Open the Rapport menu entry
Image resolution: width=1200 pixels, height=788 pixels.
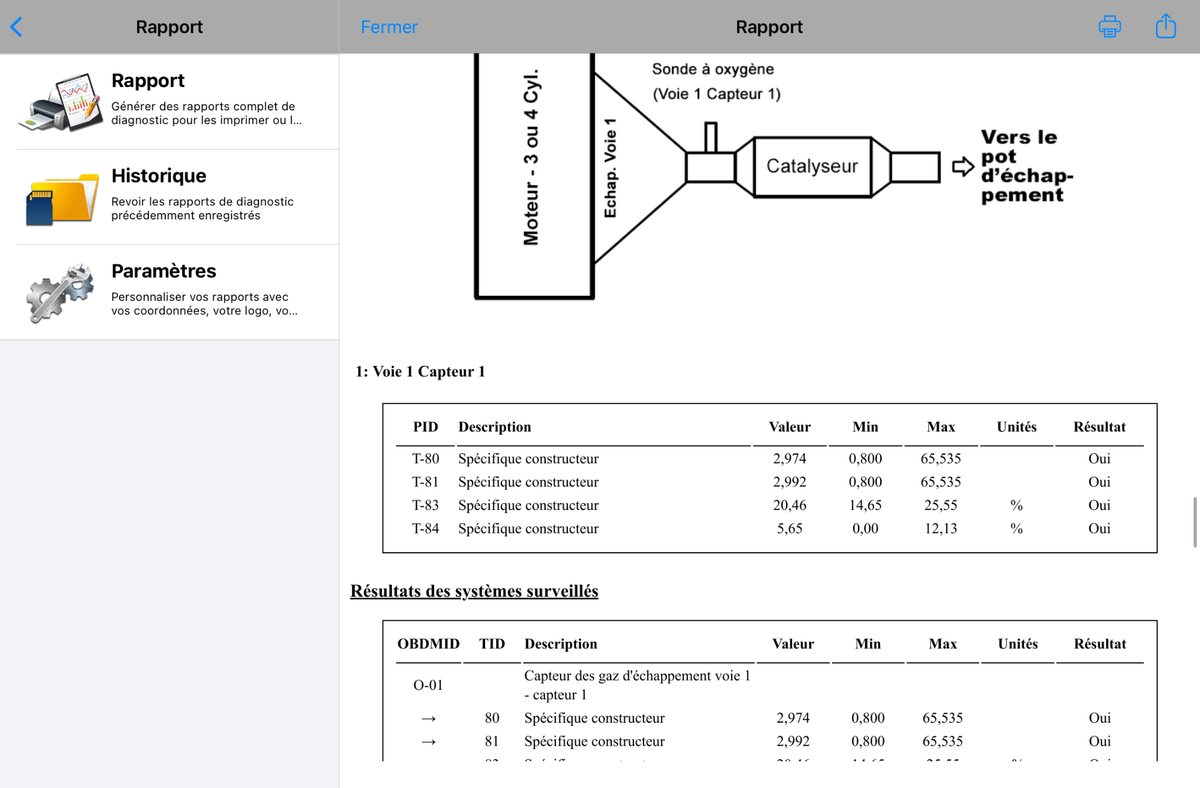click(x=170, y=102)
